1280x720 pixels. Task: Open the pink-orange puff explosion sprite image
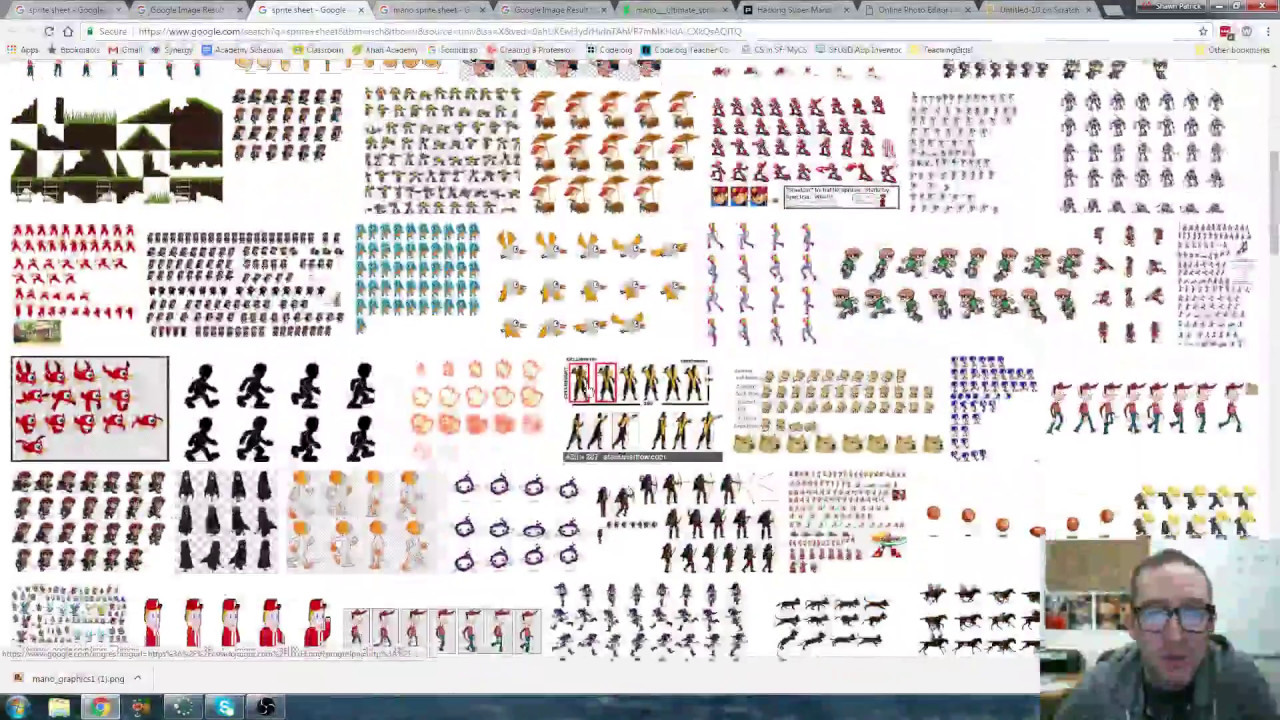tap(476, 408)
